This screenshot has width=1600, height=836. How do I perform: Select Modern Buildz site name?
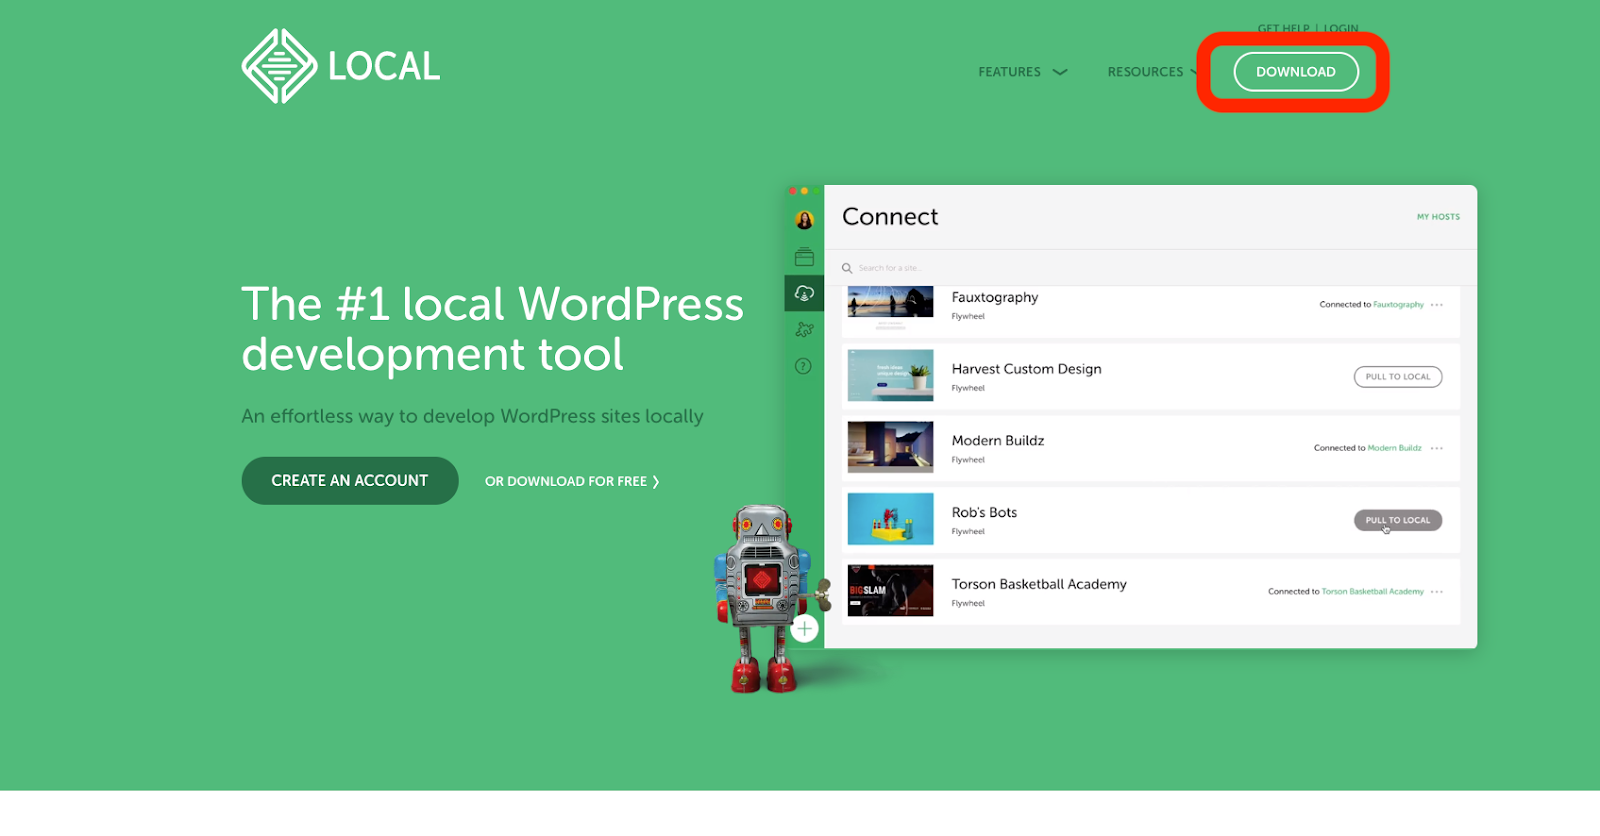tap(998, 441)
